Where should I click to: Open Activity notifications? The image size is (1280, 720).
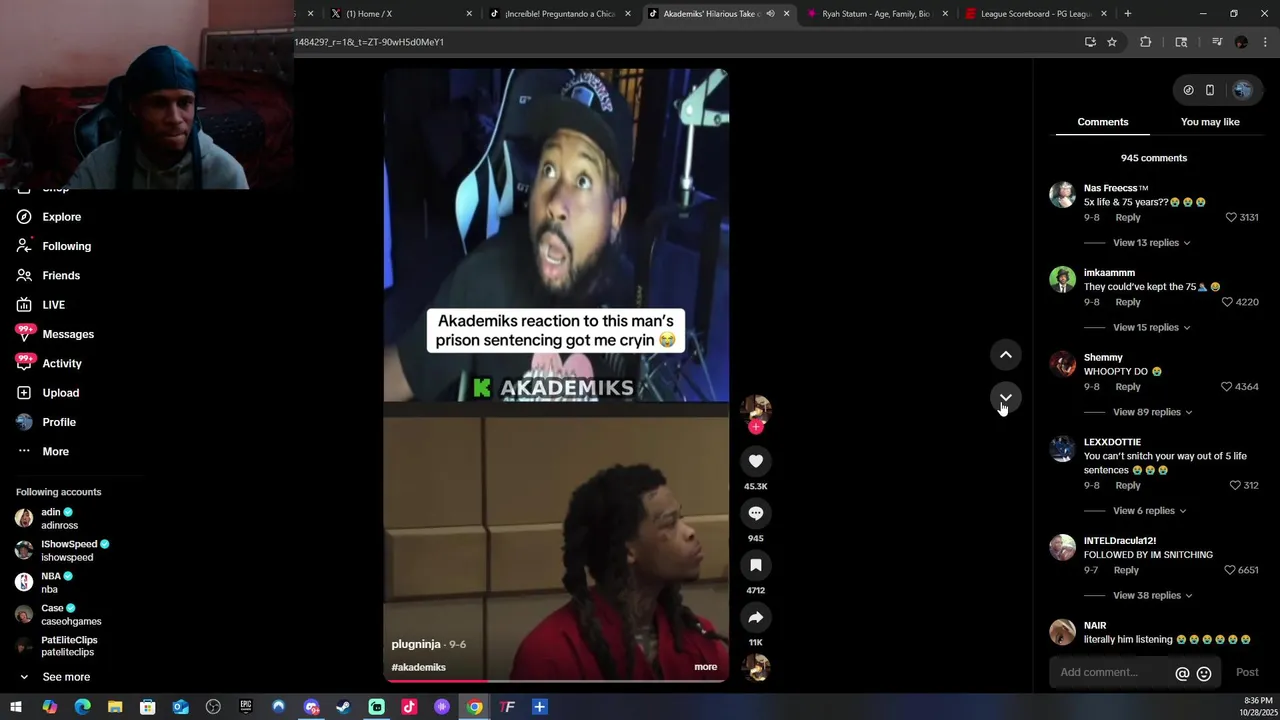click(x=49, y=363)
